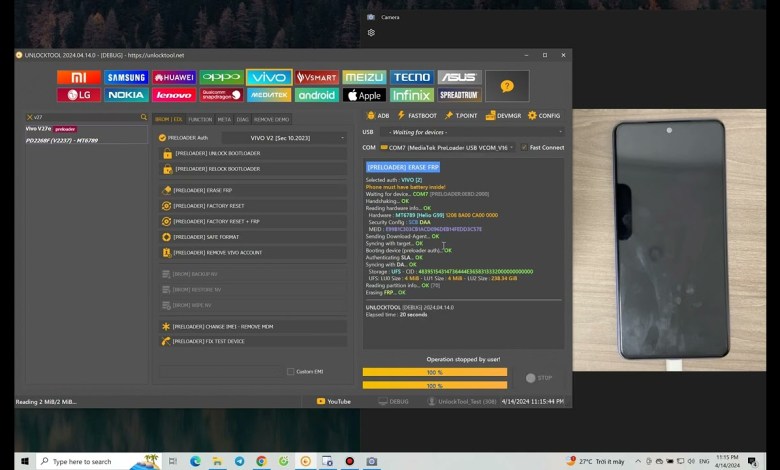
Task: Choose the Huawei brand logo
Action: (x=174, y=77)
